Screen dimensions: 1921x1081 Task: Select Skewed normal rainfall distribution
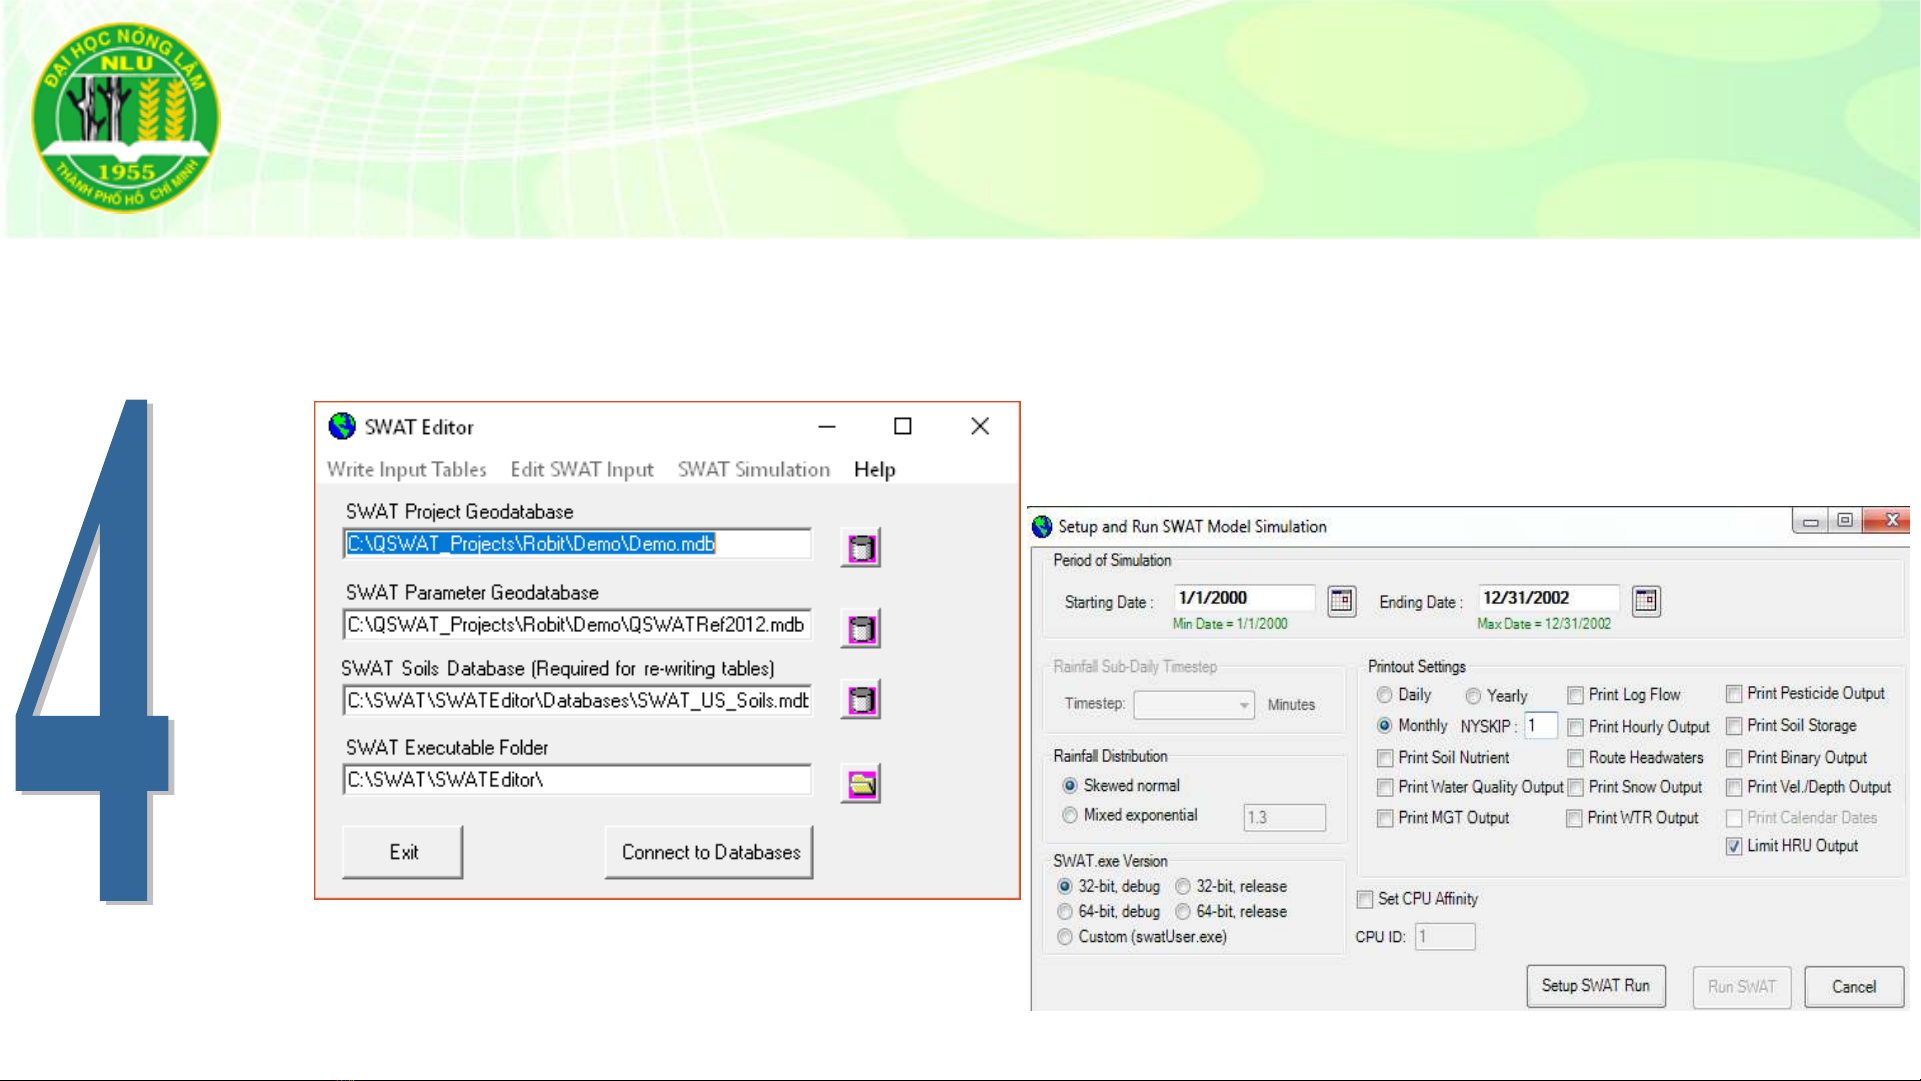[1070, 786]
